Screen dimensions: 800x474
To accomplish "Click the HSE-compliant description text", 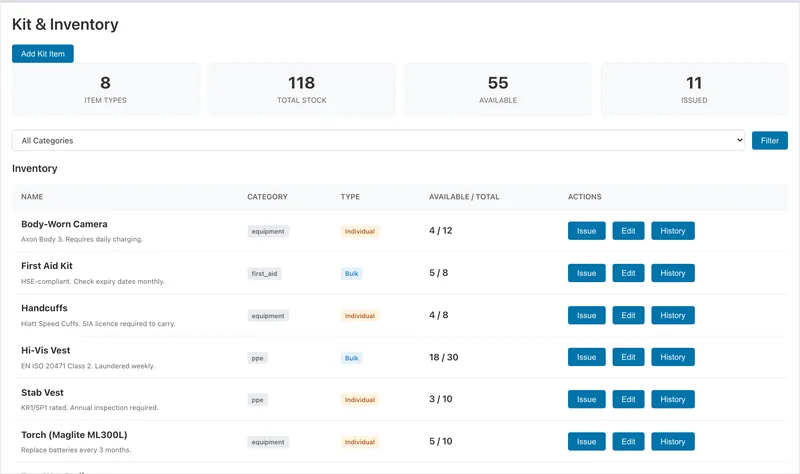I will 93,282.
